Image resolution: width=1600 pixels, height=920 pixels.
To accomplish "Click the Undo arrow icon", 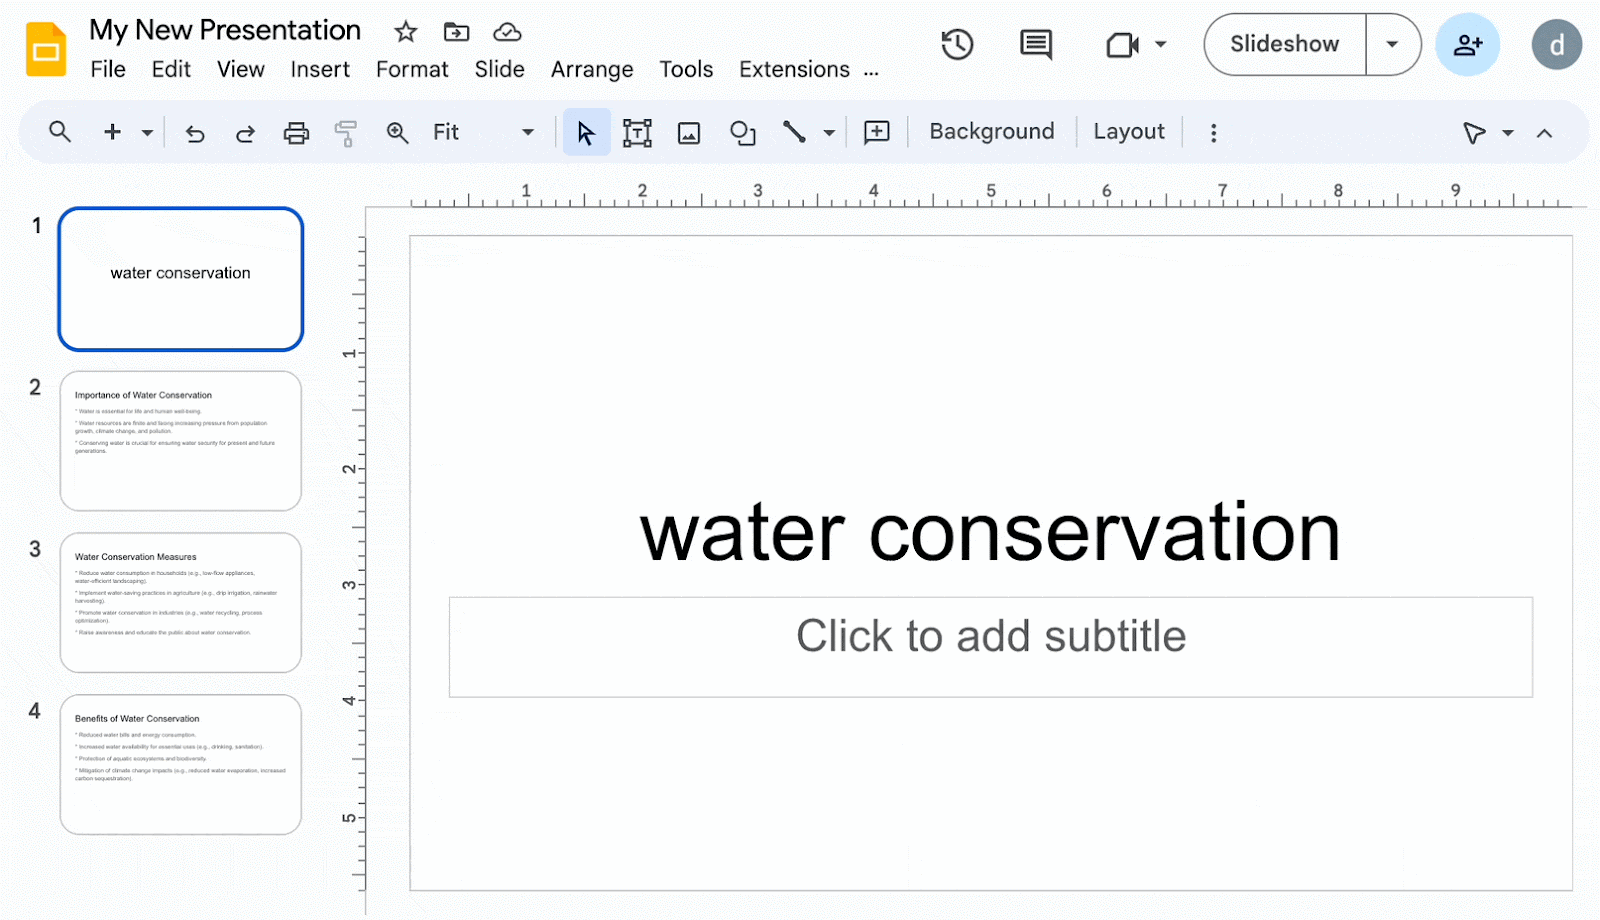I will point(195,133).
